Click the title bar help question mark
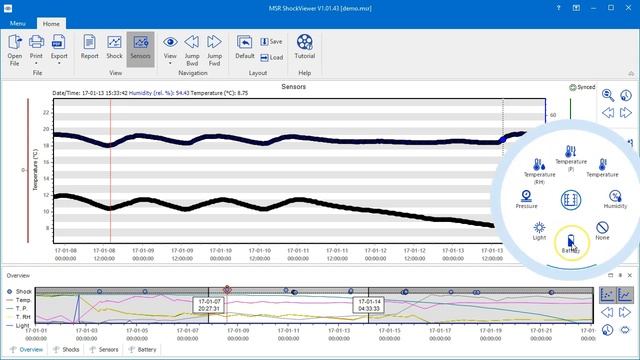This screenshot has height=360, width=640. [x=558, y=8]
